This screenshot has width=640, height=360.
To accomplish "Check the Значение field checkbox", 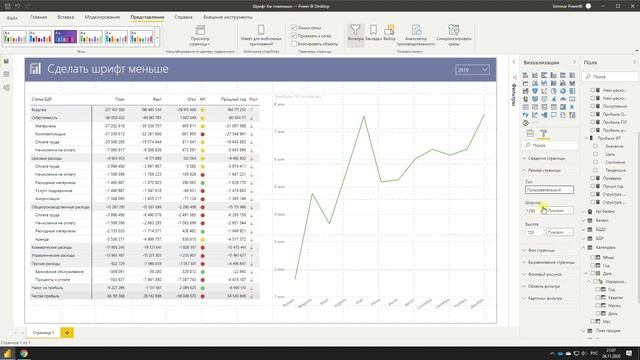I will coord(596,146).
